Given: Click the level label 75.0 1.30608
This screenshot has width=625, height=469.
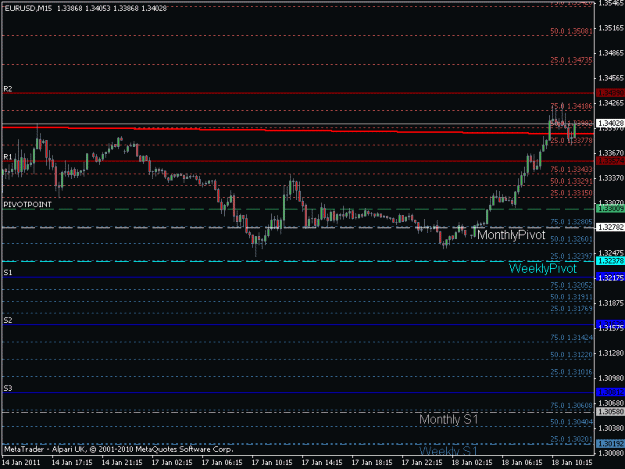Looking at the screenshot, I should 571,406.
